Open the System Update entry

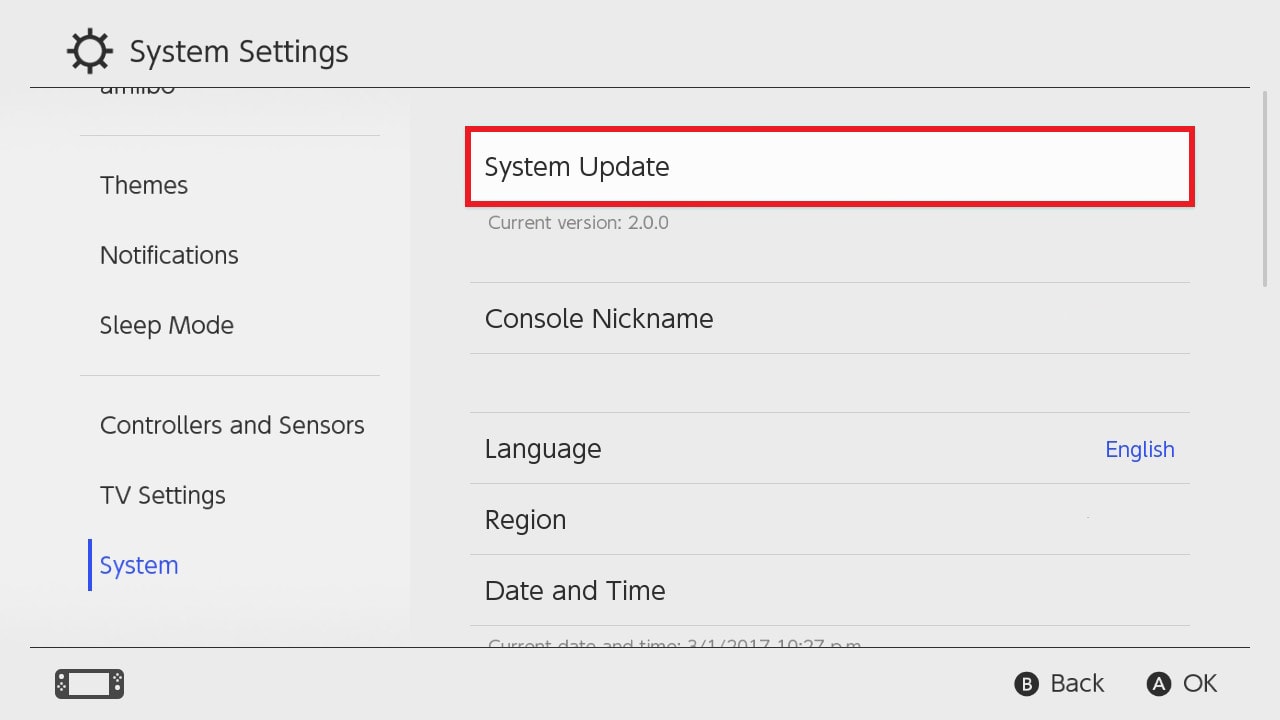coord(829,167)
